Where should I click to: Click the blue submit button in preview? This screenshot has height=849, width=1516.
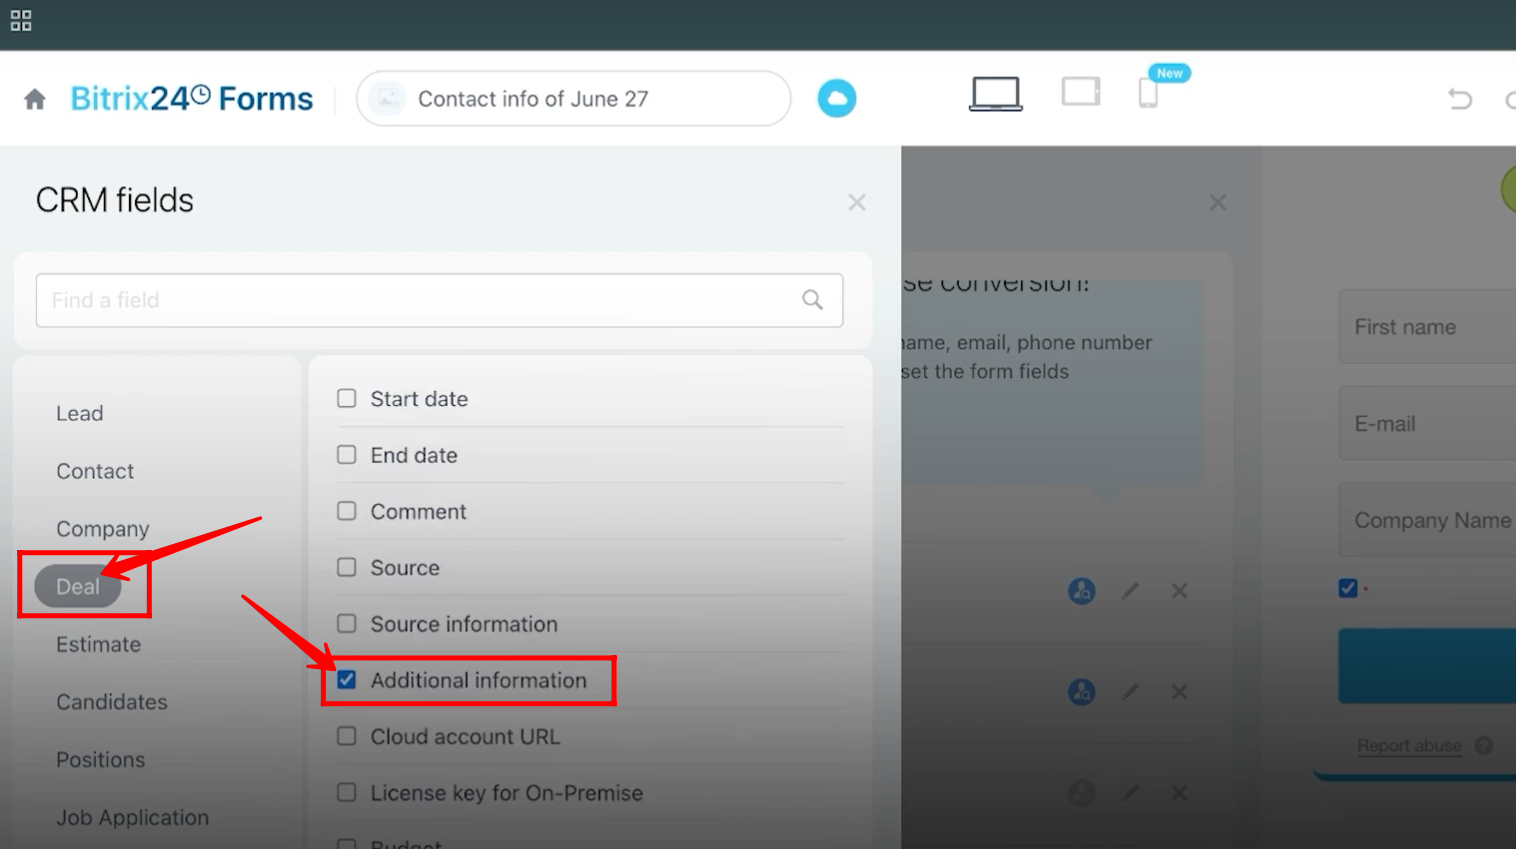pos(1427,666)
